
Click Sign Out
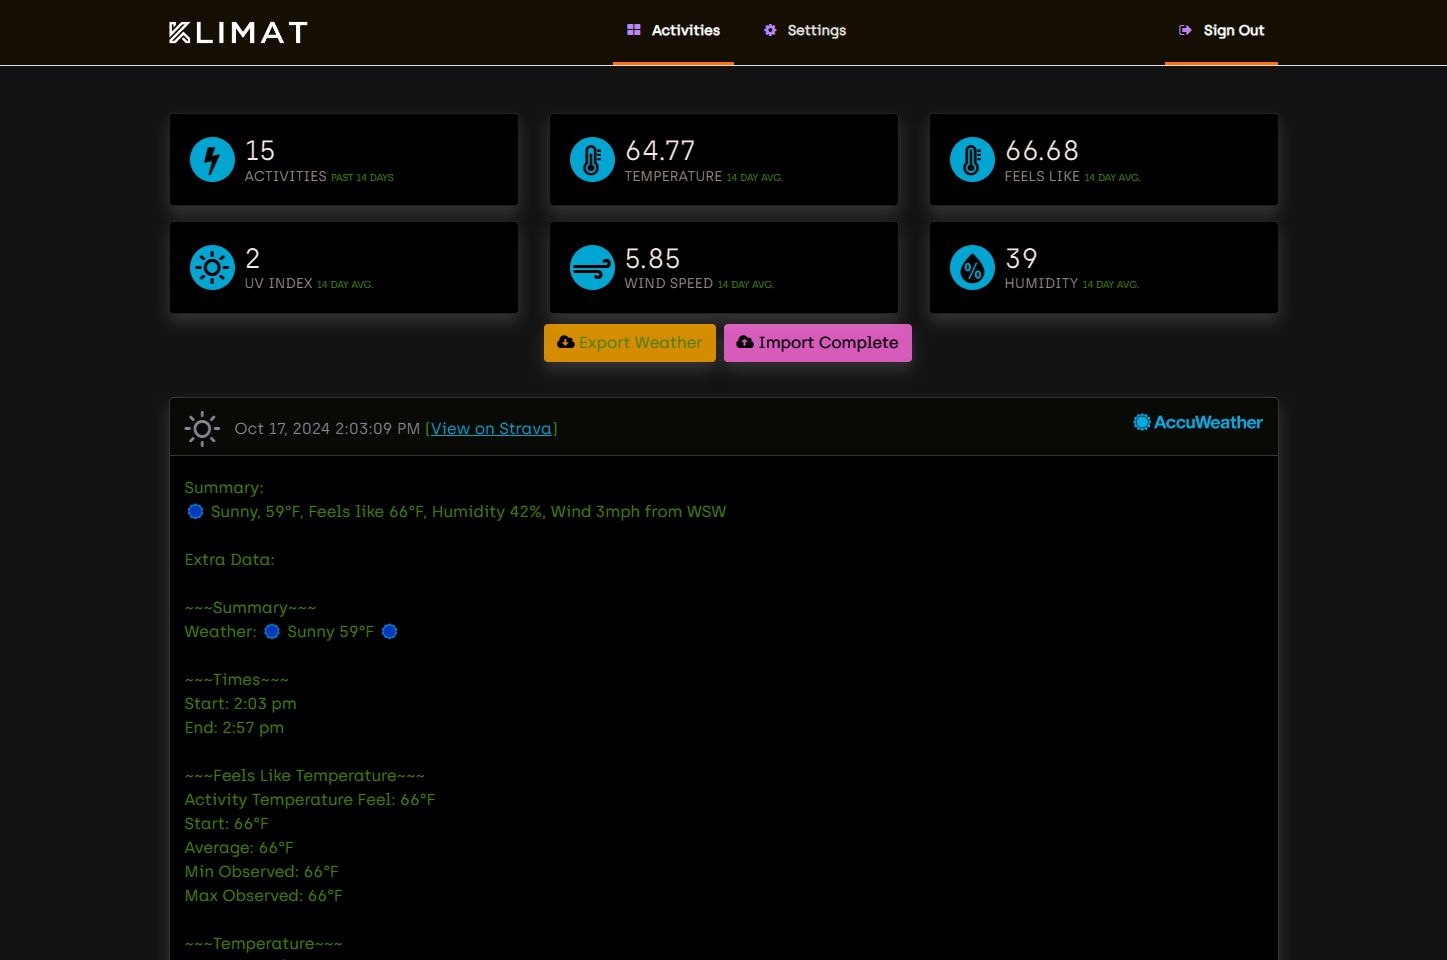tap(1221, 31)
